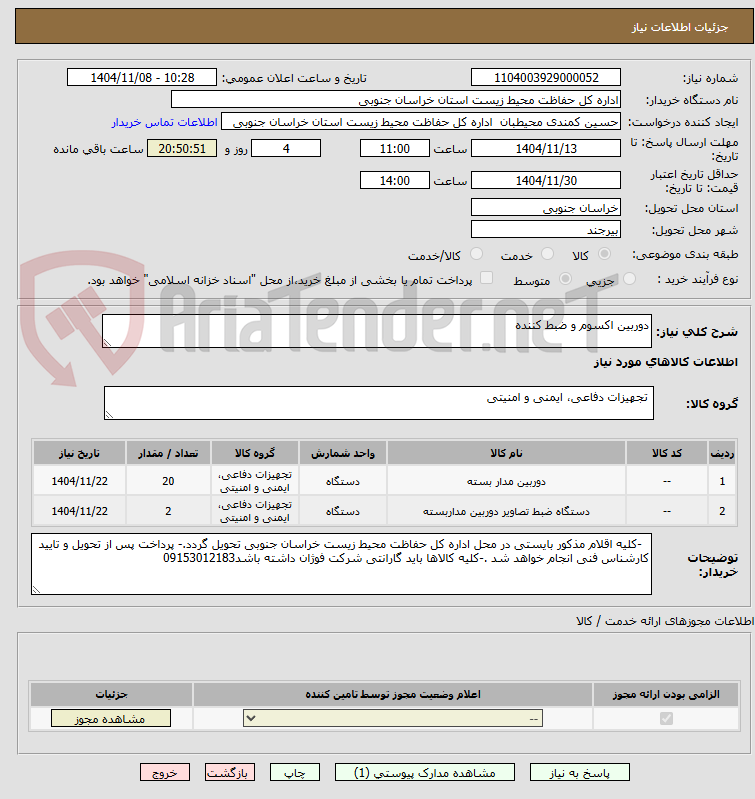Click the validity time field 14:00
Image resolution: width=755 pixels, height=799 pixels.
[x=395, y=180]
